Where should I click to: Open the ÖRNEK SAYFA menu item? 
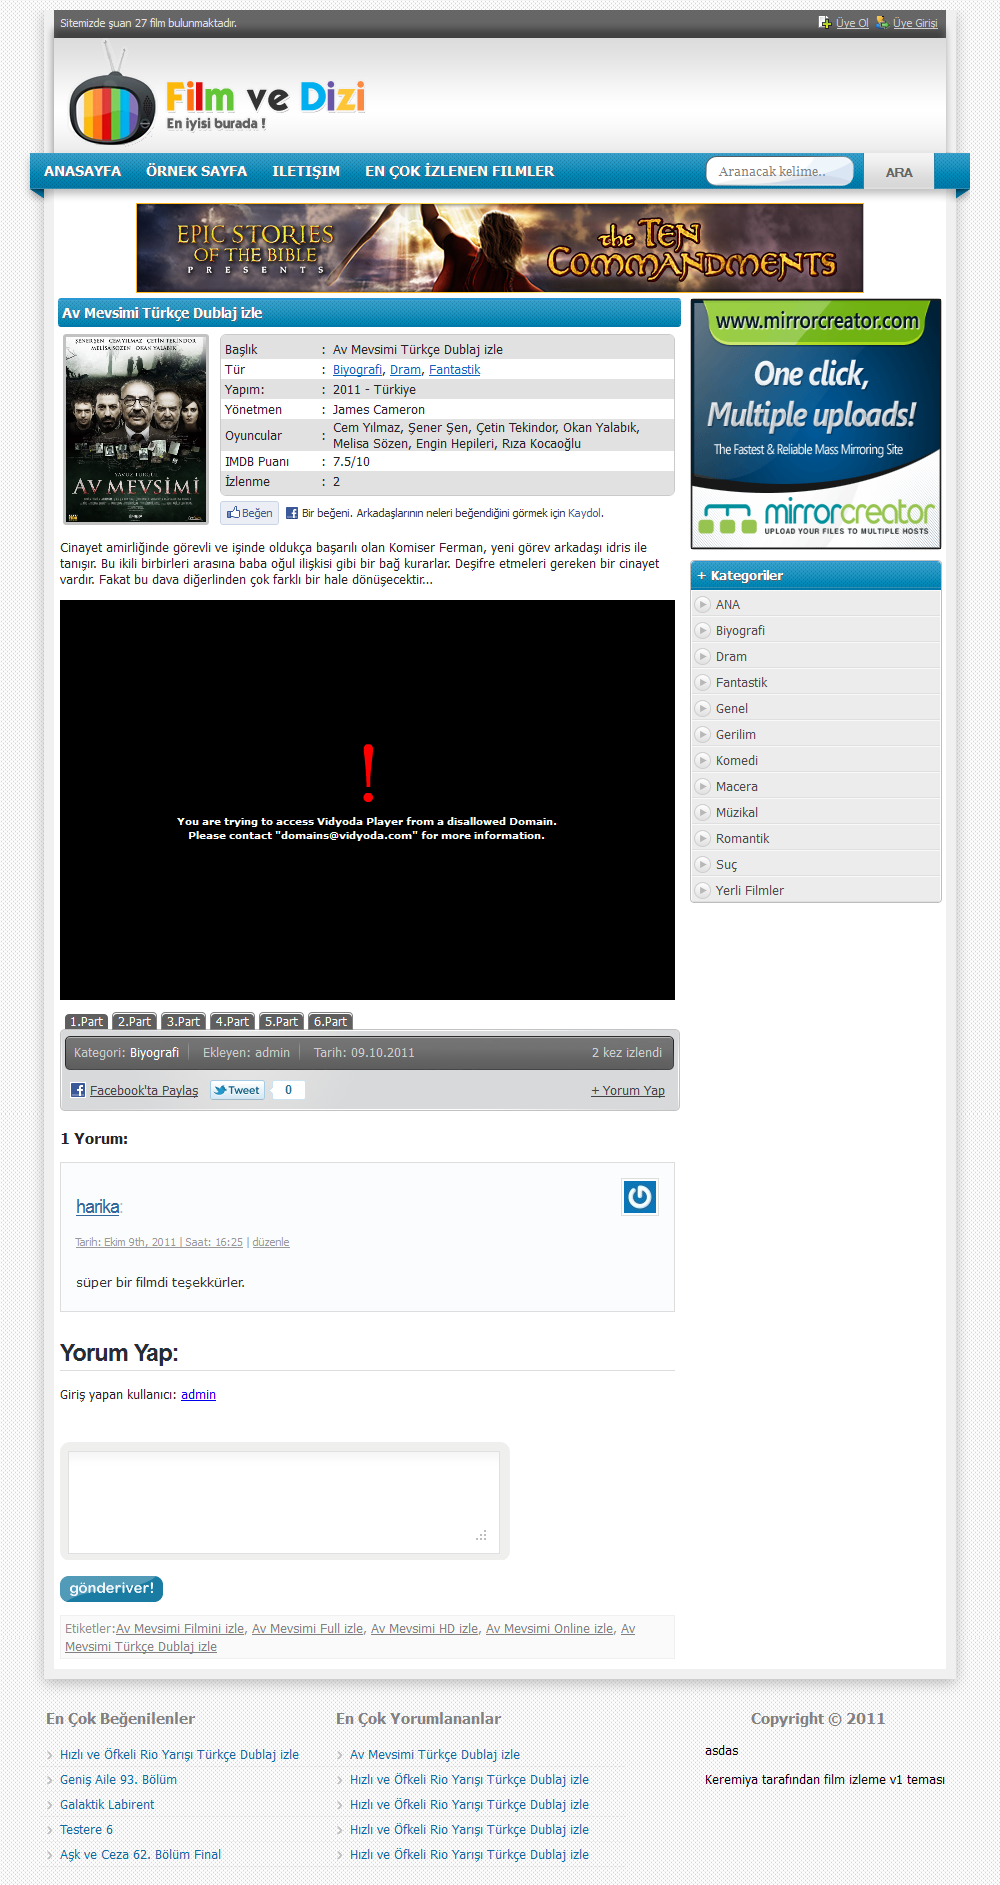[196, 171]
